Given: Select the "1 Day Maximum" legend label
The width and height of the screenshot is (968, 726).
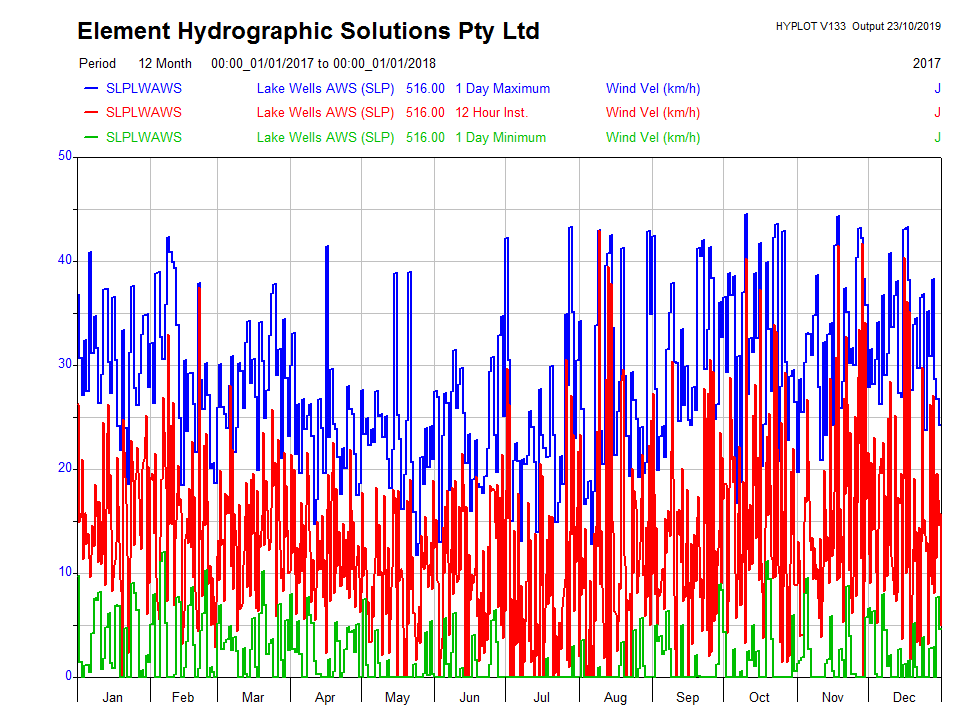Looking at the screenshot, I should (502, 88).
